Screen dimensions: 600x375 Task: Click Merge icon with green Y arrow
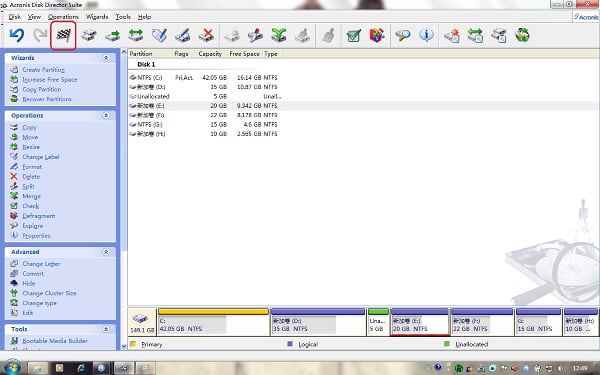click(279, 36)
